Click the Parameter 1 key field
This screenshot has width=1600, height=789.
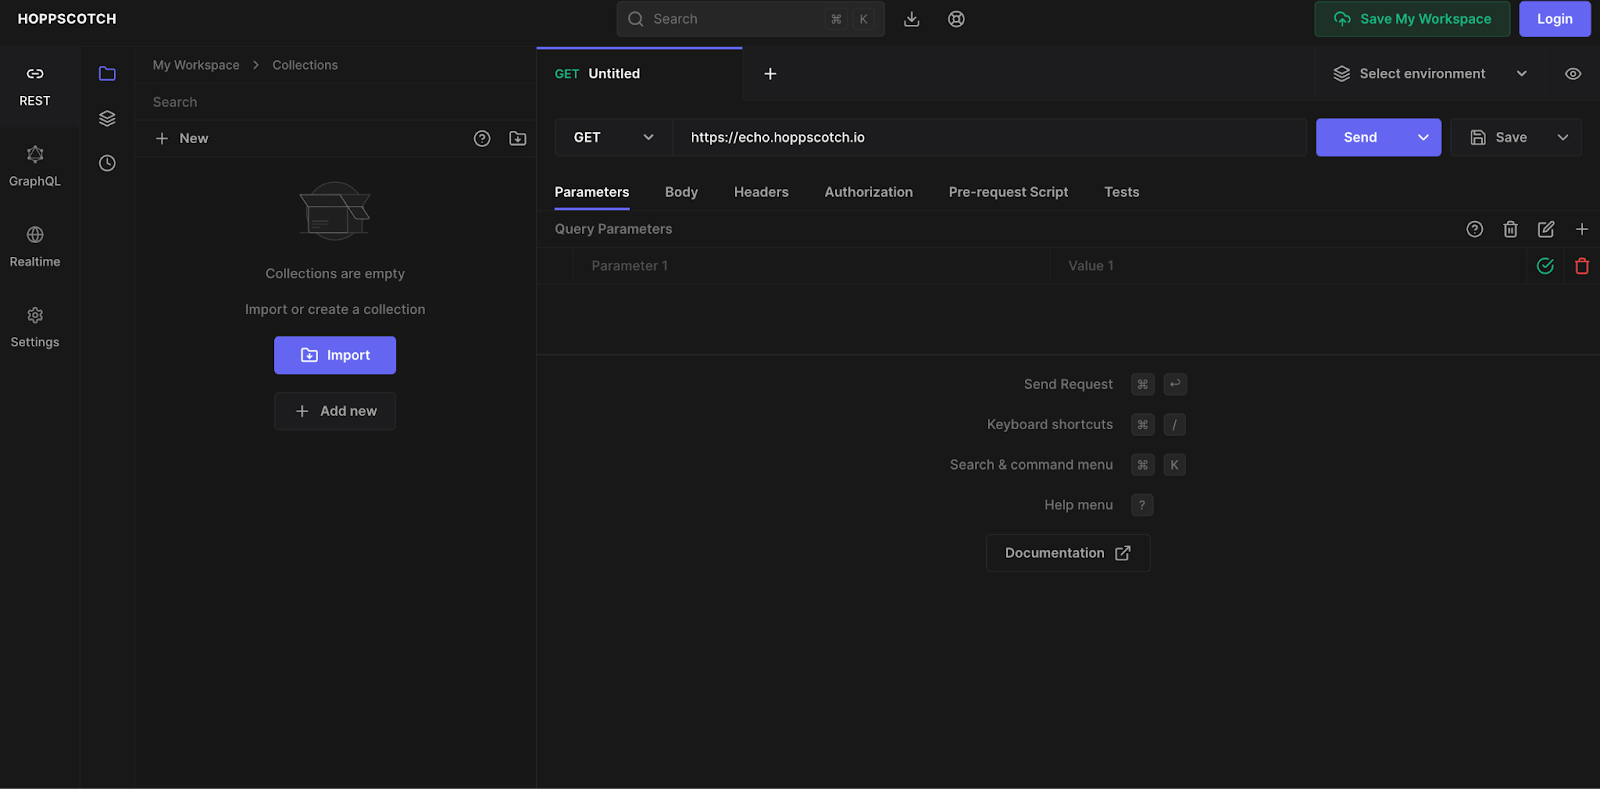(x=811, y=266)
